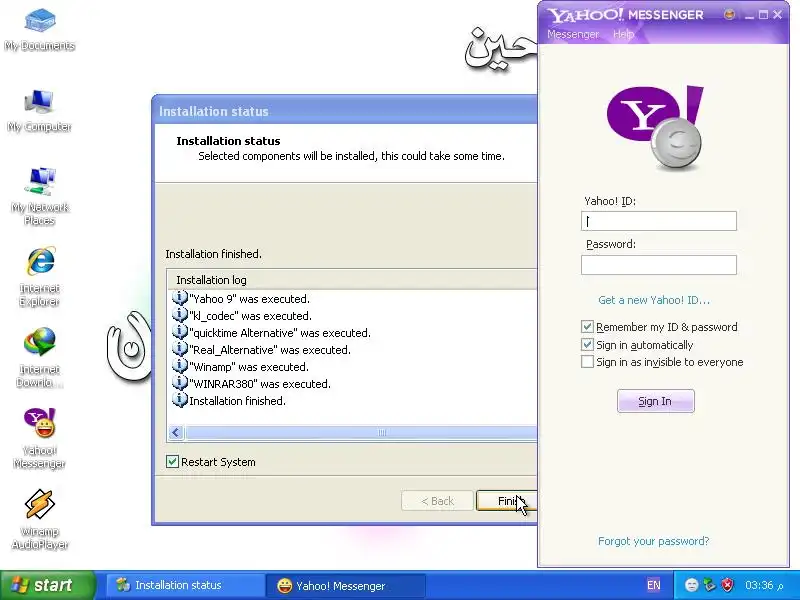
Task: Open the Messenger menu
Action: 573,34
